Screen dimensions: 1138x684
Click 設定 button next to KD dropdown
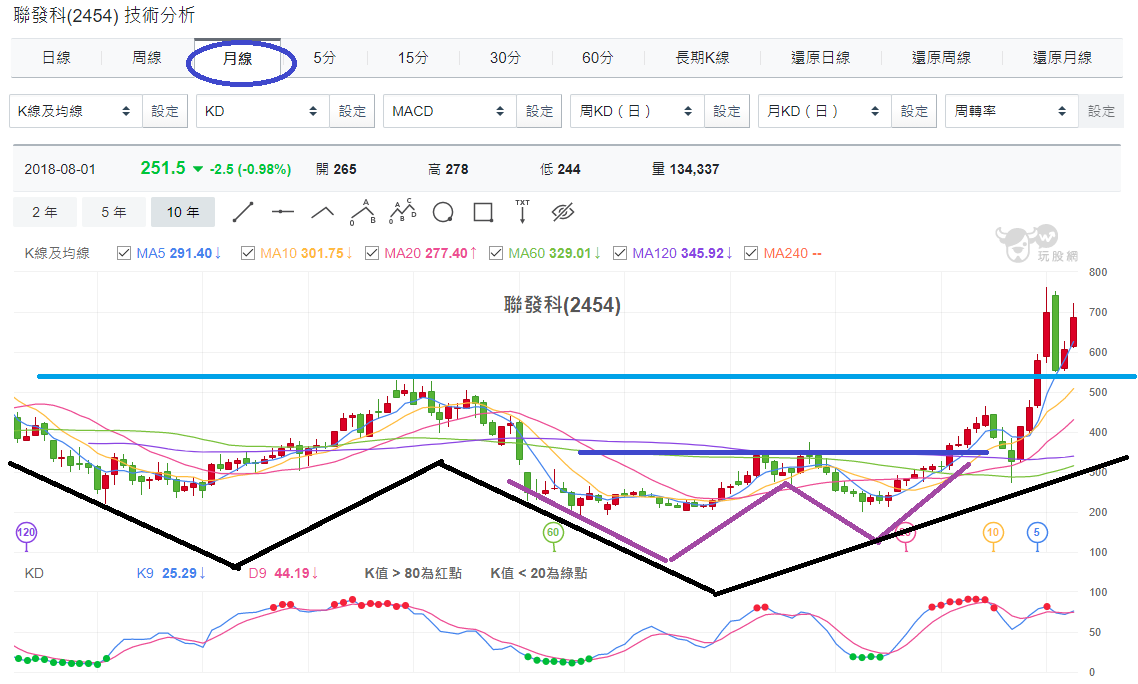(352, 111)
